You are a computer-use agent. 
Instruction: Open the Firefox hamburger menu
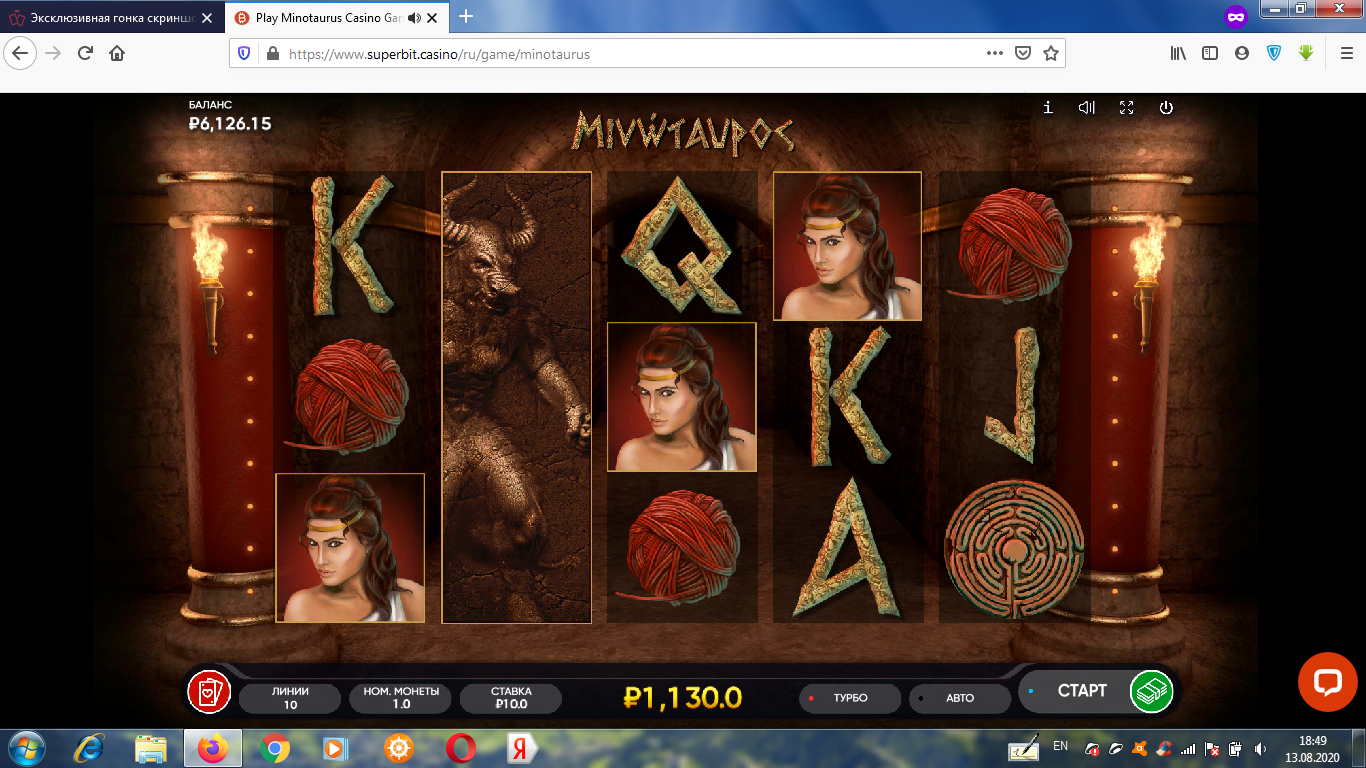1346,54
